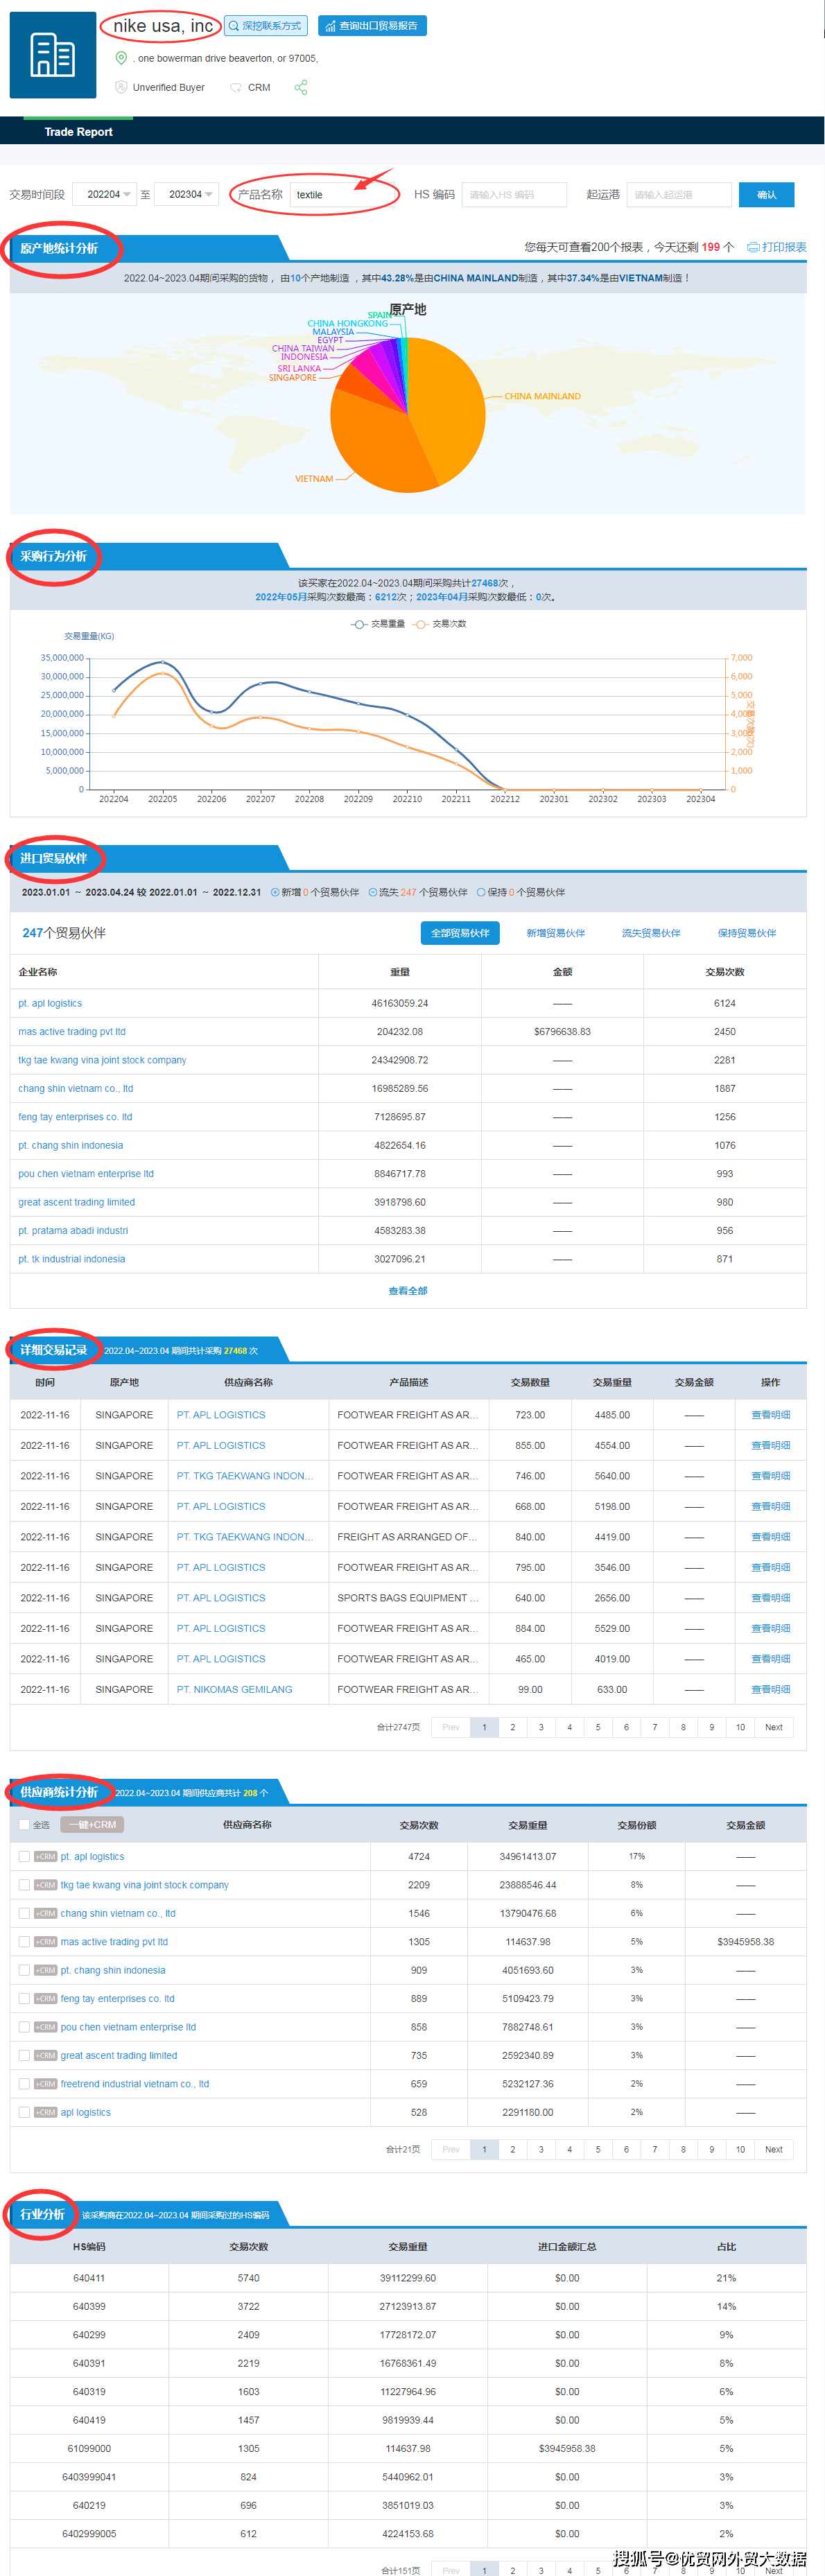
Task: Select the 保持 trade partner radio button
Action: tap(481, 892)
